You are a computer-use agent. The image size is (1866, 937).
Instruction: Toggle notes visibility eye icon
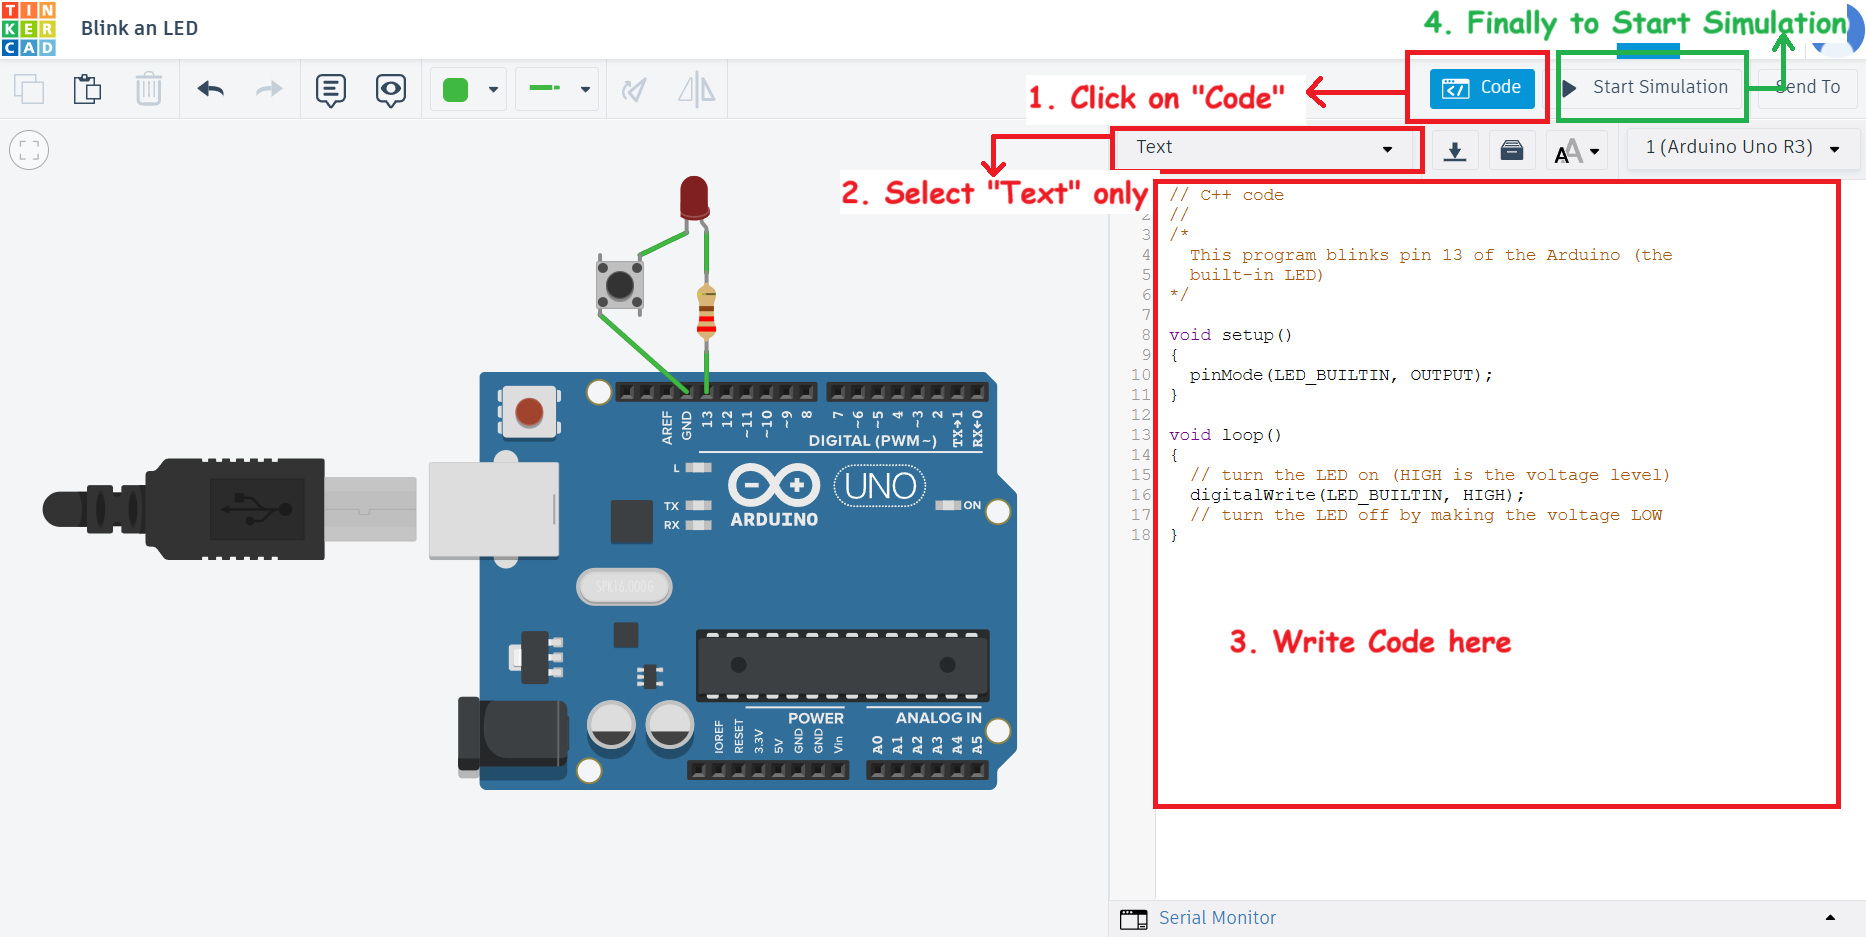click(391, 90)
